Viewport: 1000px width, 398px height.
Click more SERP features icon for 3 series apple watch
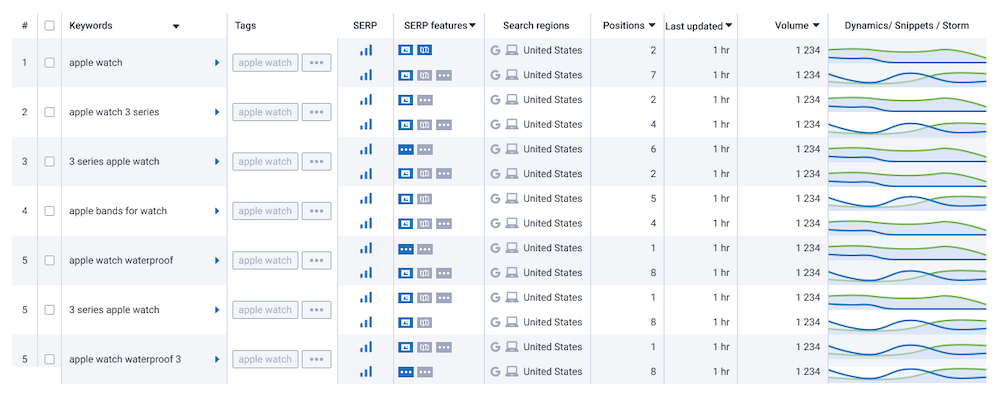(x=405, y=149)
